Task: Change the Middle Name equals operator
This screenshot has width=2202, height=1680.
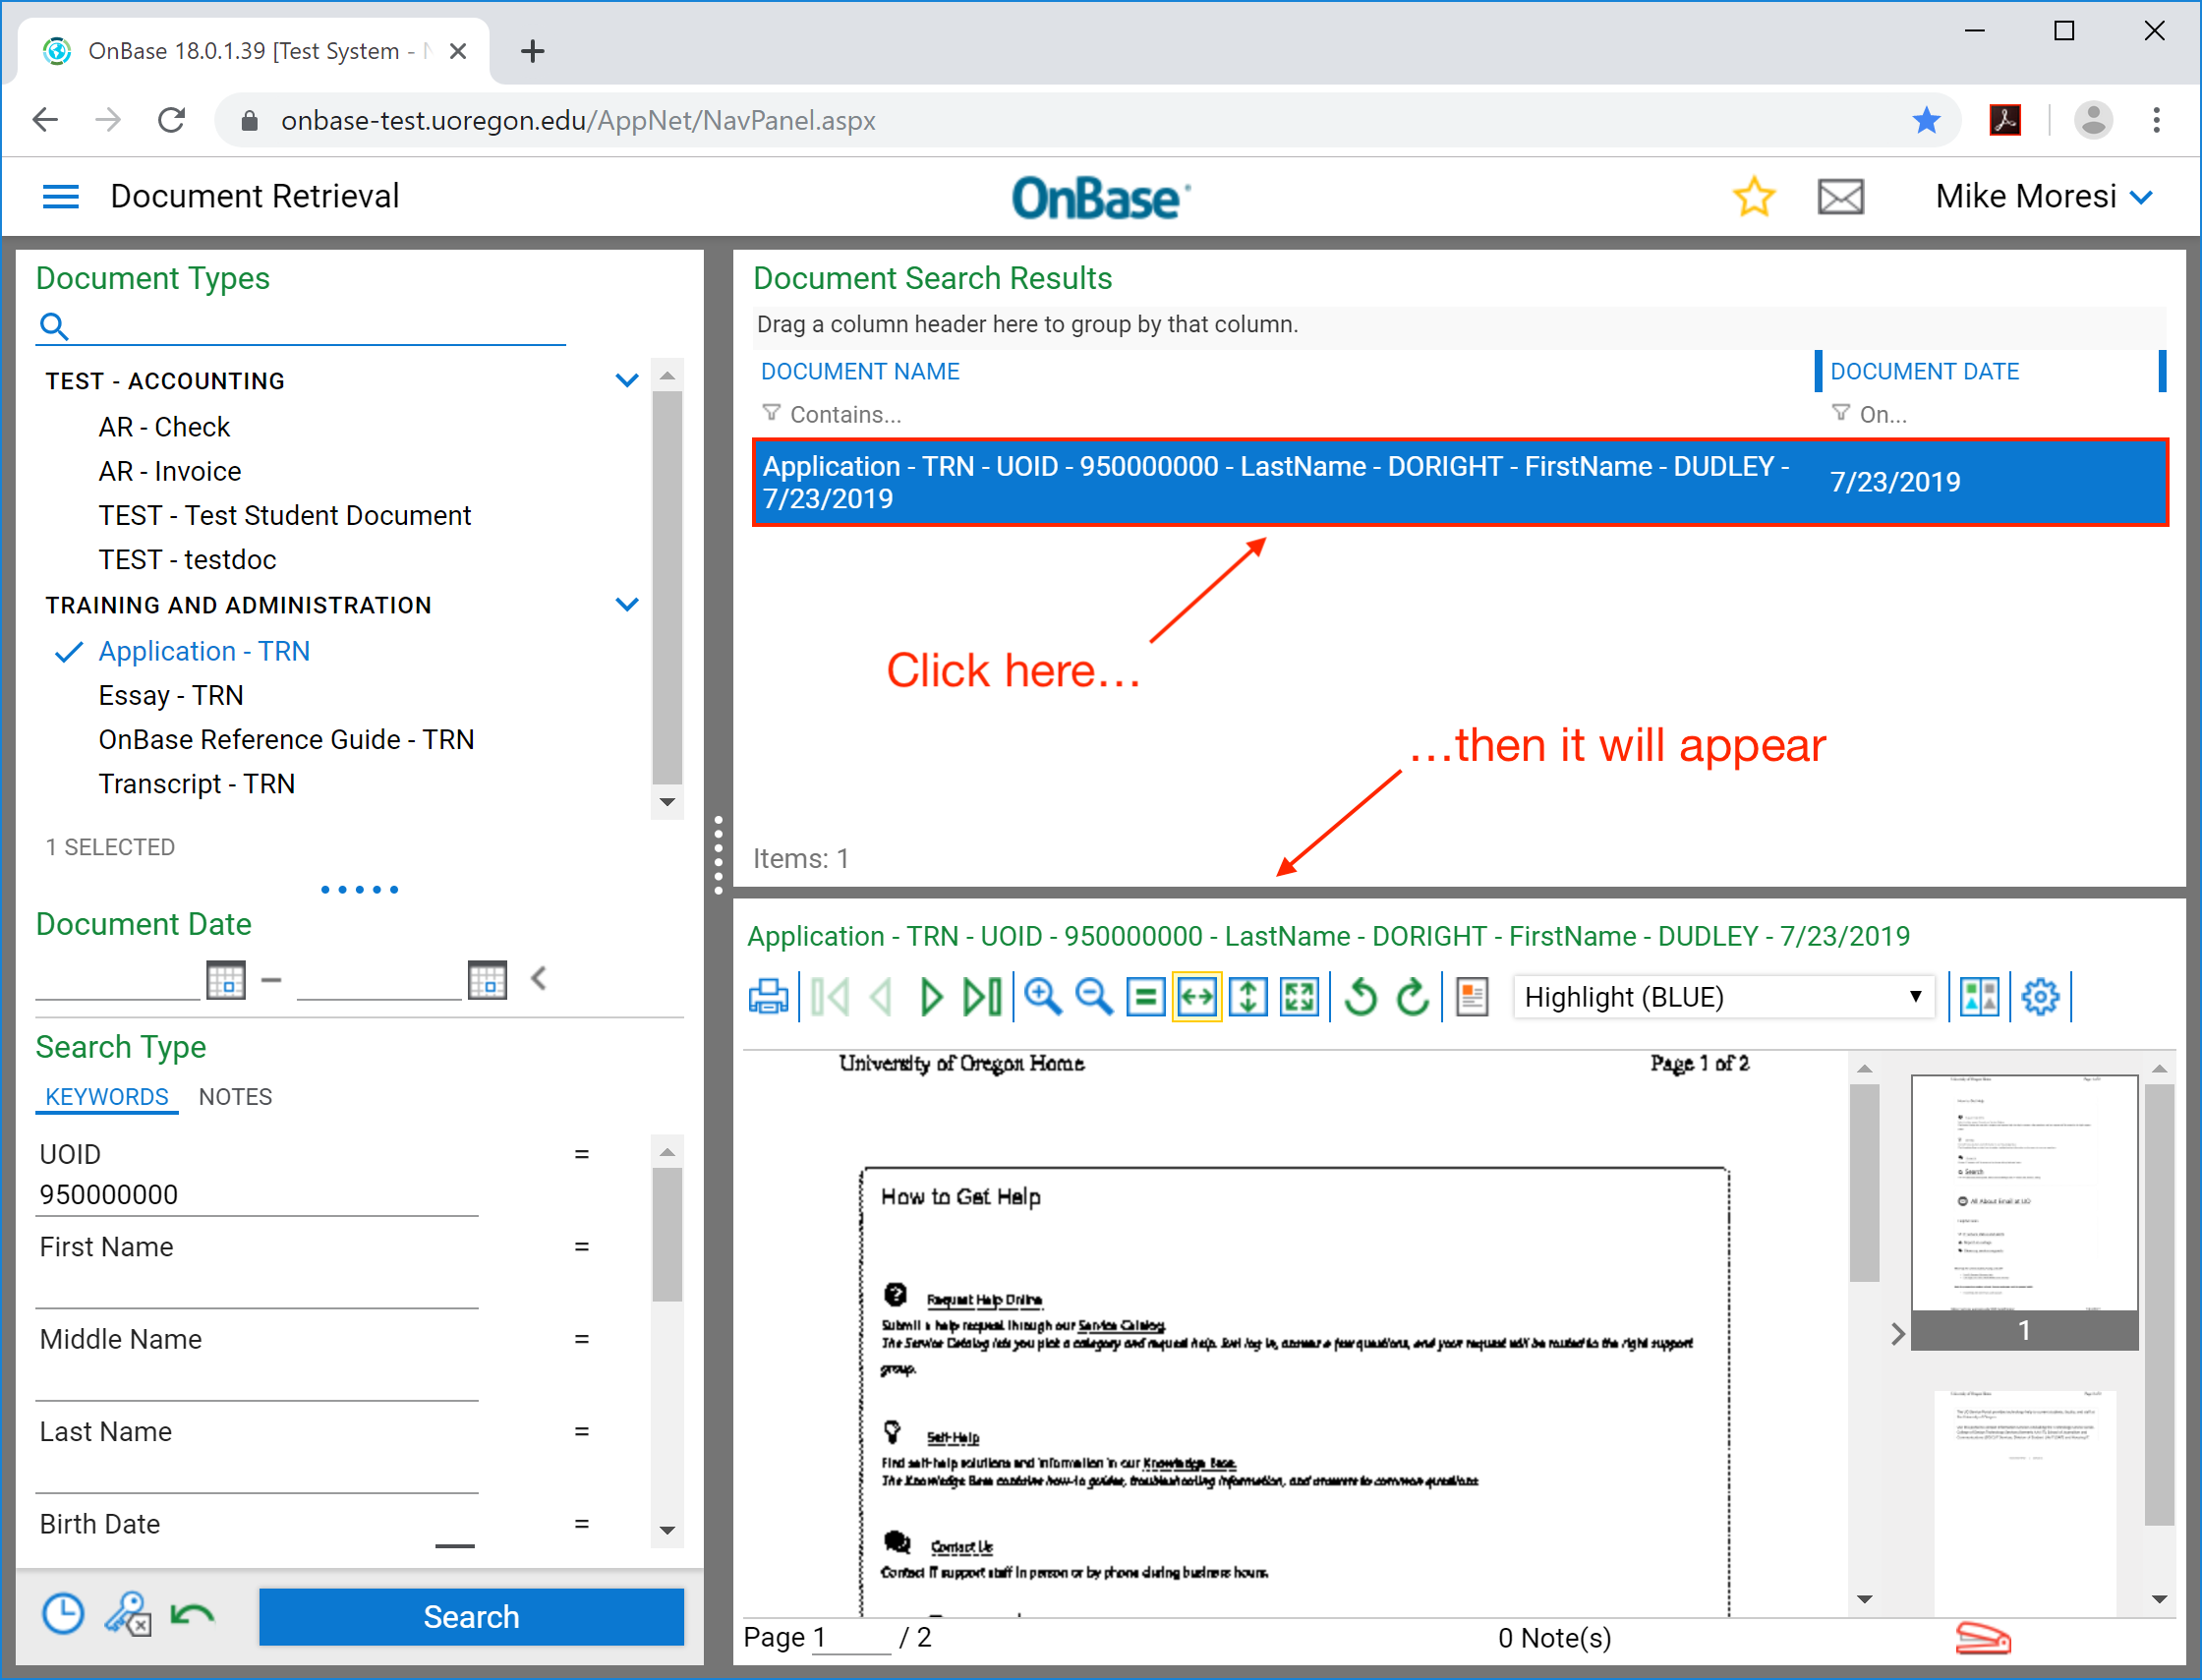Action: [x=581, y=1339]
